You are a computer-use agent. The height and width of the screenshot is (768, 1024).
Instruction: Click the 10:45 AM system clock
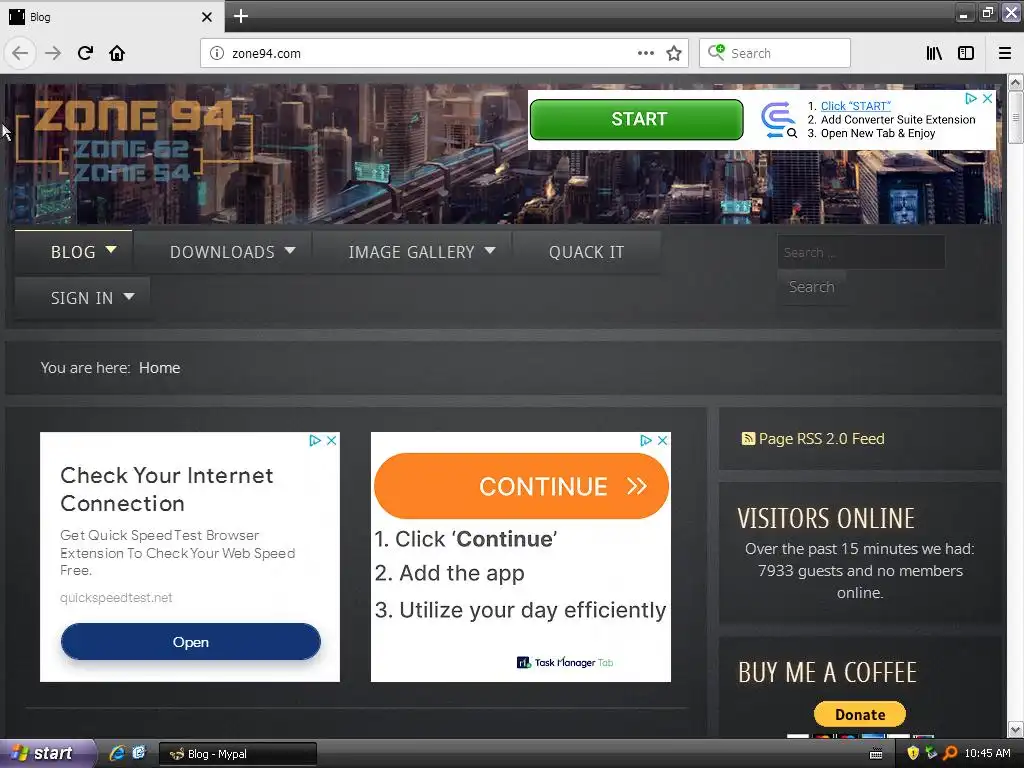(987, 753)
